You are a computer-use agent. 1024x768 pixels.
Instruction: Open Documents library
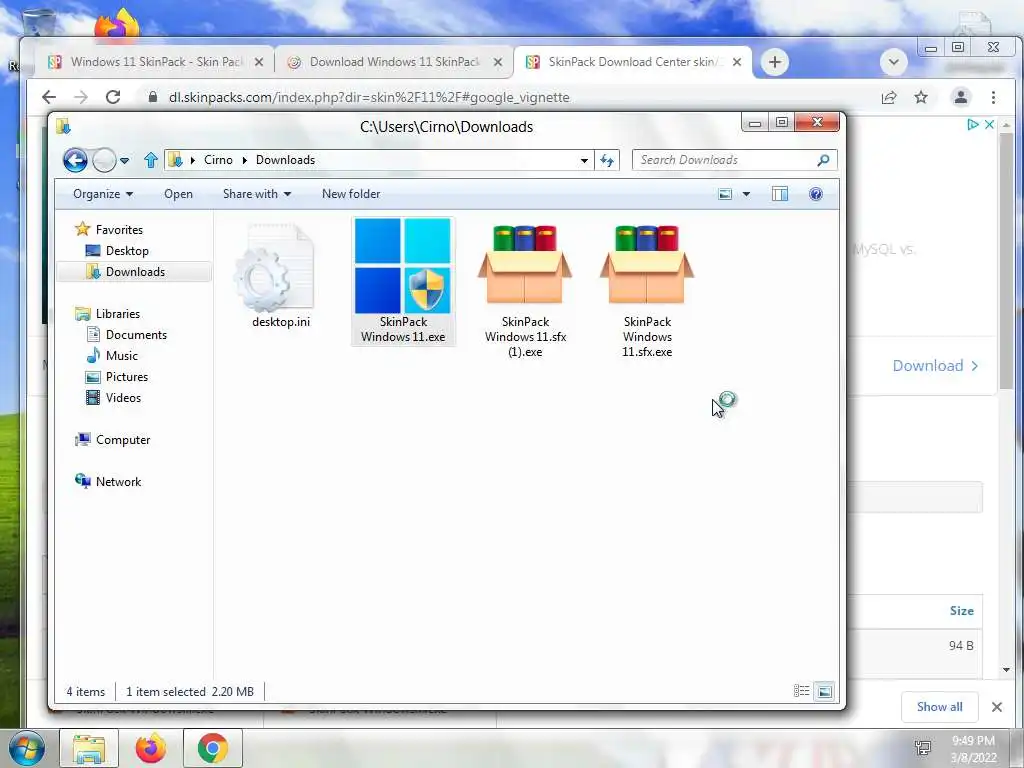pyautogui.click(x=127, y=334)
